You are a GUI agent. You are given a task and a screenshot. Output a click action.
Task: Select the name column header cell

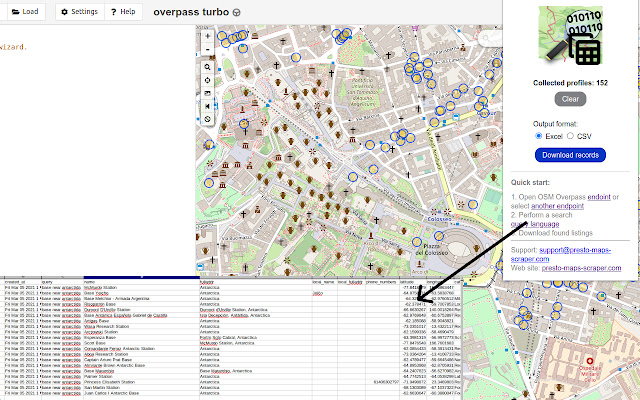coord(142,282)
